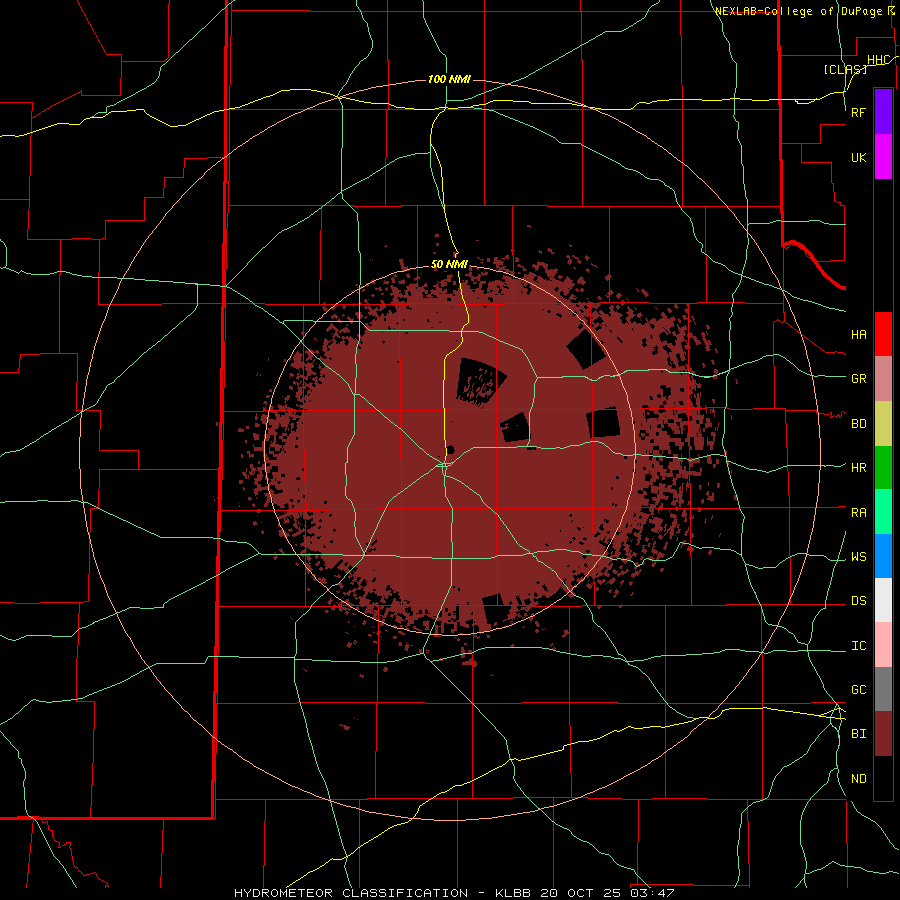Click the ND legend label

(858, 779)
